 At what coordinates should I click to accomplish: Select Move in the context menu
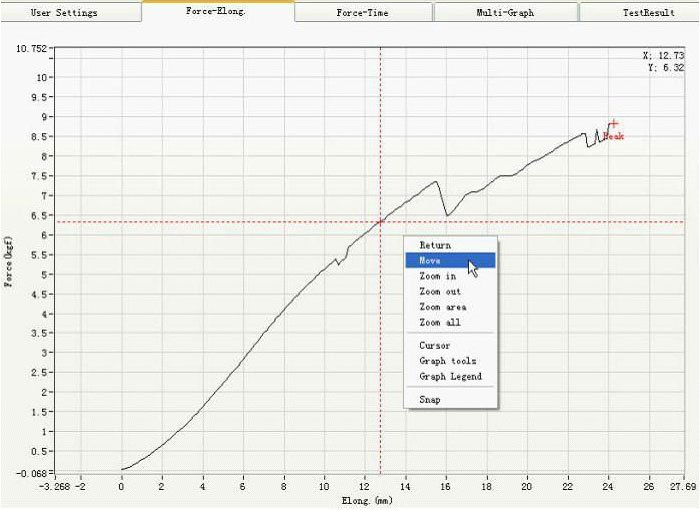[431, 260]
